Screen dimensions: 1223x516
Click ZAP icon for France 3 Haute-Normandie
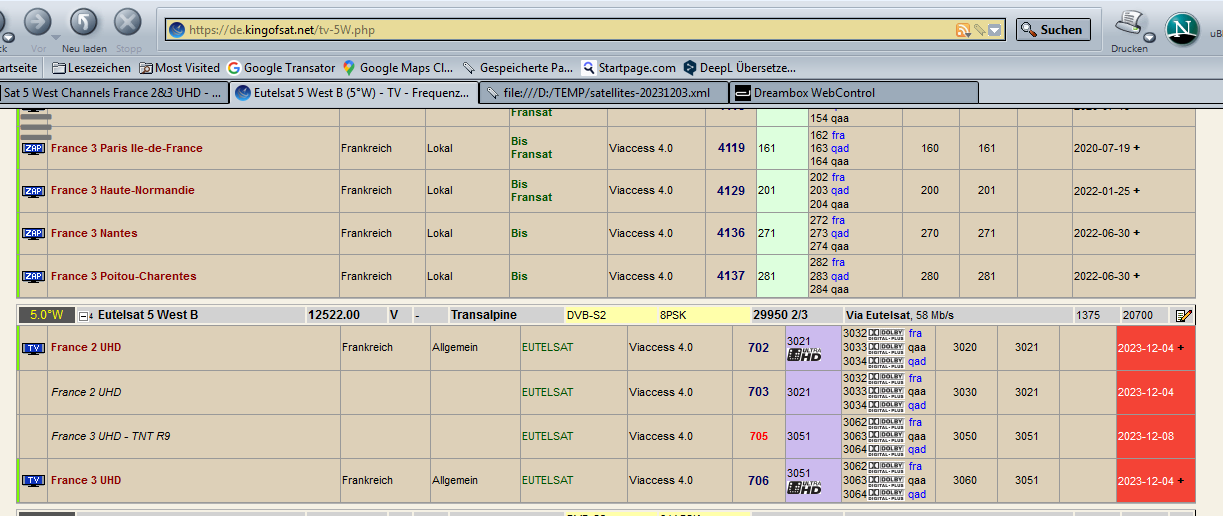[33, 191]
